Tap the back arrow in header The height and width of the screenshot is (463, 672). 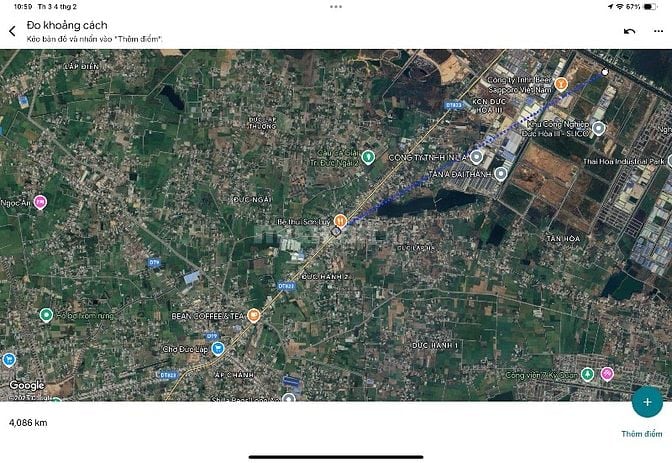point(12,31)
